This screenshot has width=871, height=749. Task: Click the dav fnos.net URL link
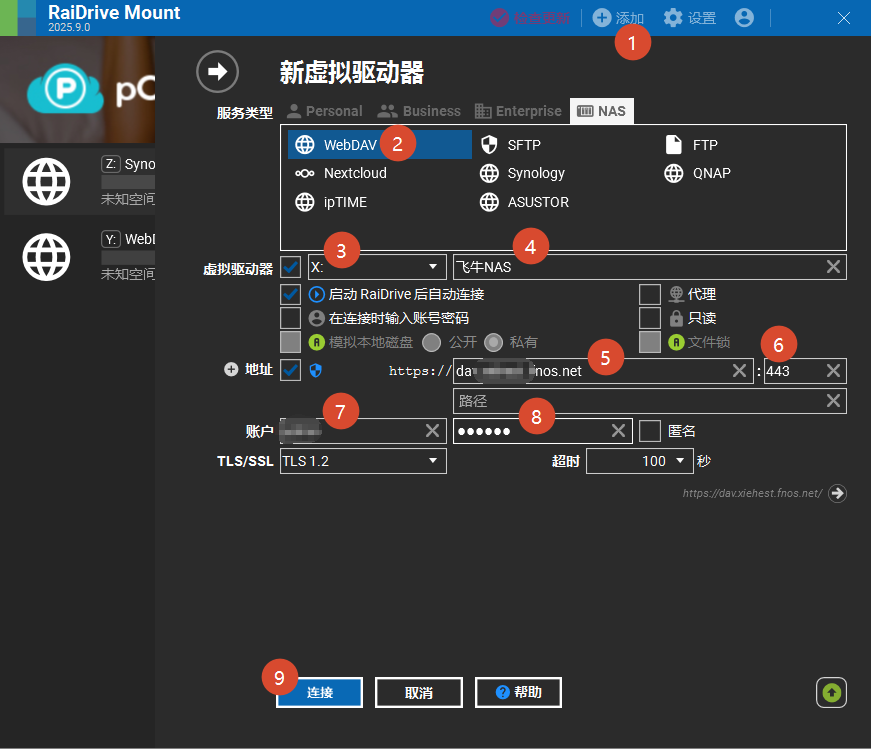pos(752,493)
